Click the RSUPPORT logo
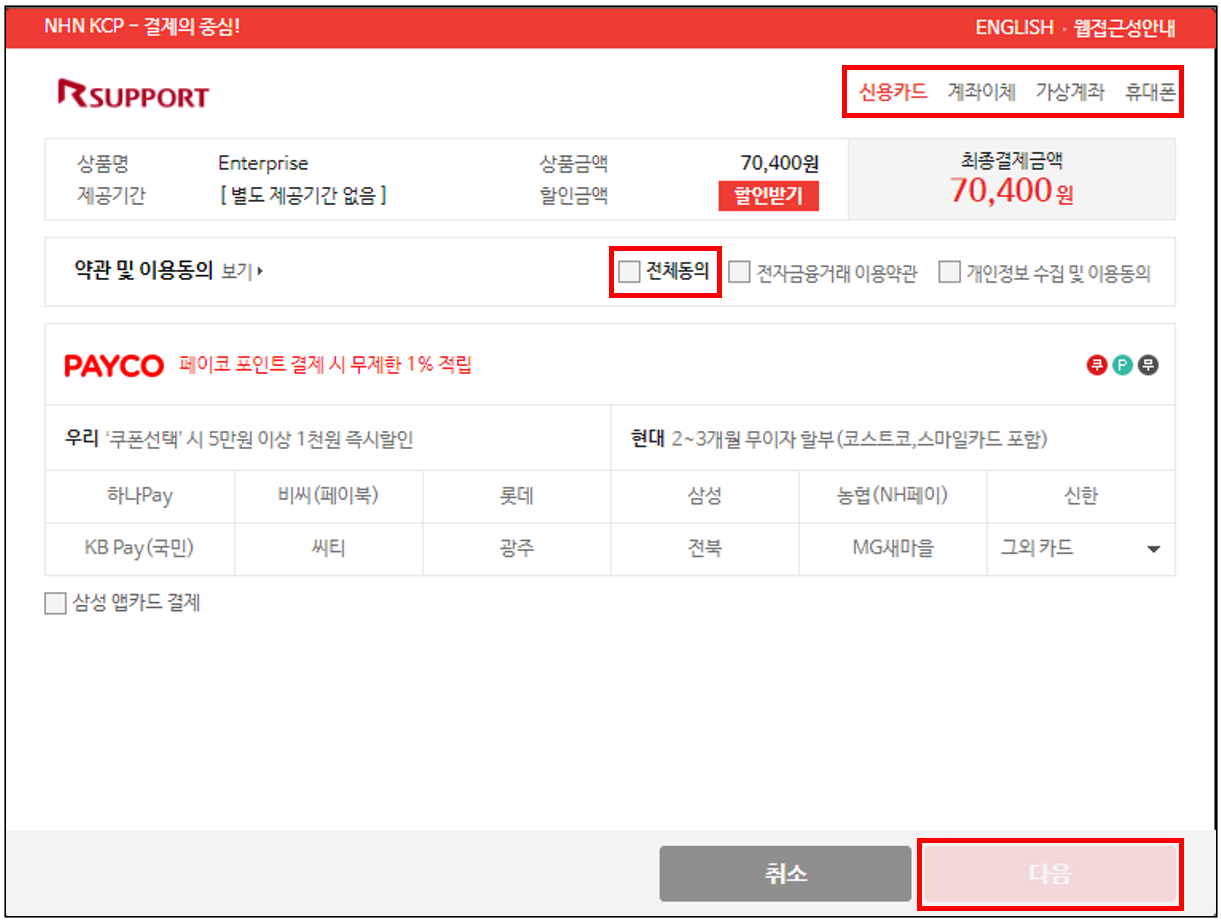Screen dimensions: 1221x924 pyautogui.click(x=133, y=95)
